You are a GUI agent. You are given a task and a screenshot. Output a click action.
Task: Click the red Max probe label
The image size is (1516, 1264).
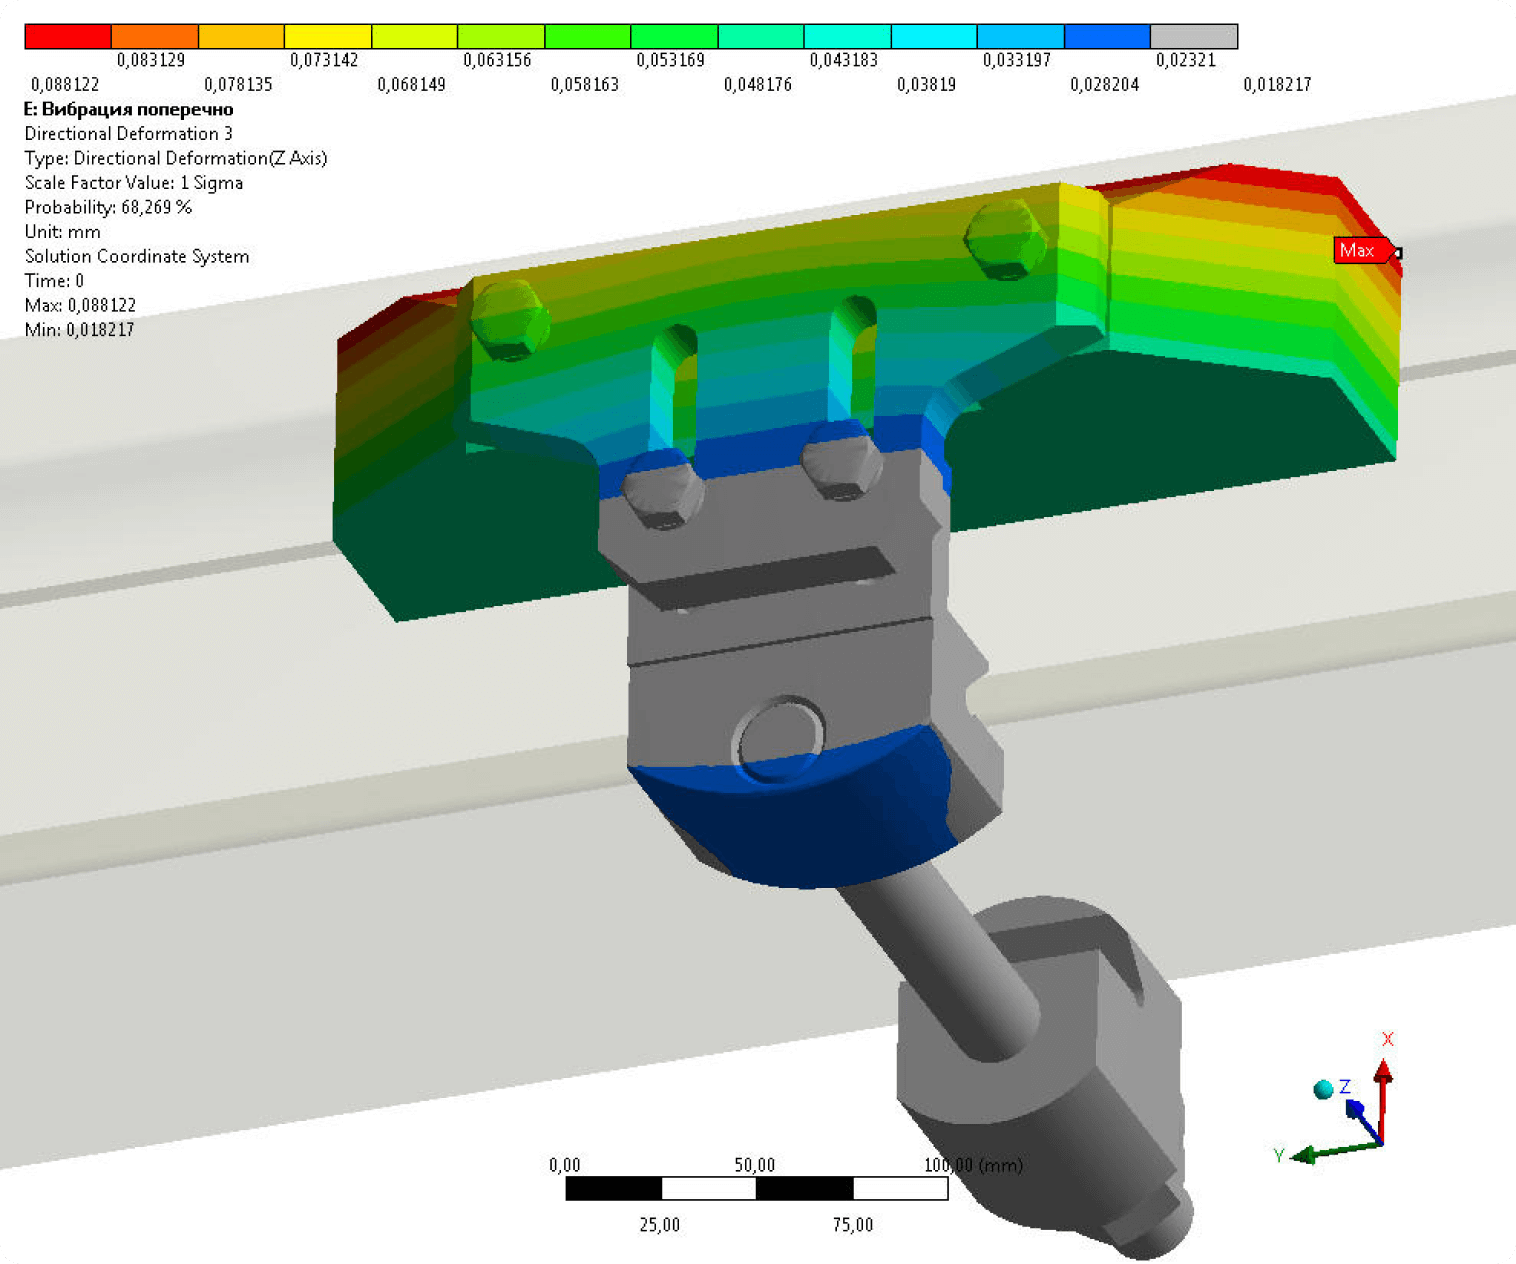[x=1363, y=250]
